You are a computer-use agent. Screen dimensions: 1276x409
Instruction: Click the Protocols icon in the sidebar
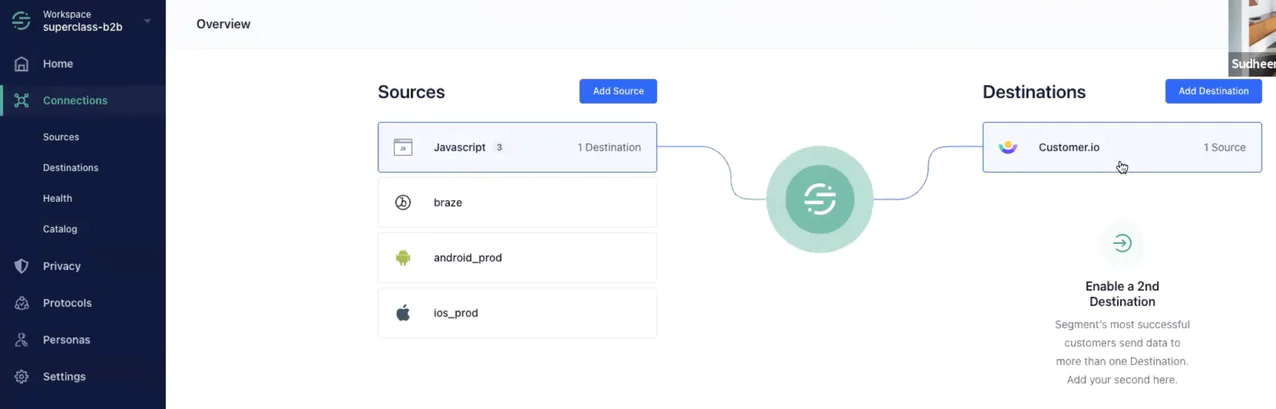[x=21, y=303]
